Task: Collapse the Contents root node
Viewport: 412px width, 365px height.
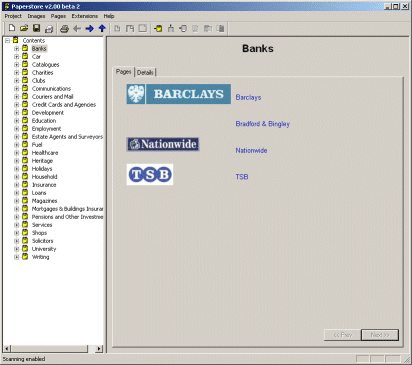Action: coord(7,41)
